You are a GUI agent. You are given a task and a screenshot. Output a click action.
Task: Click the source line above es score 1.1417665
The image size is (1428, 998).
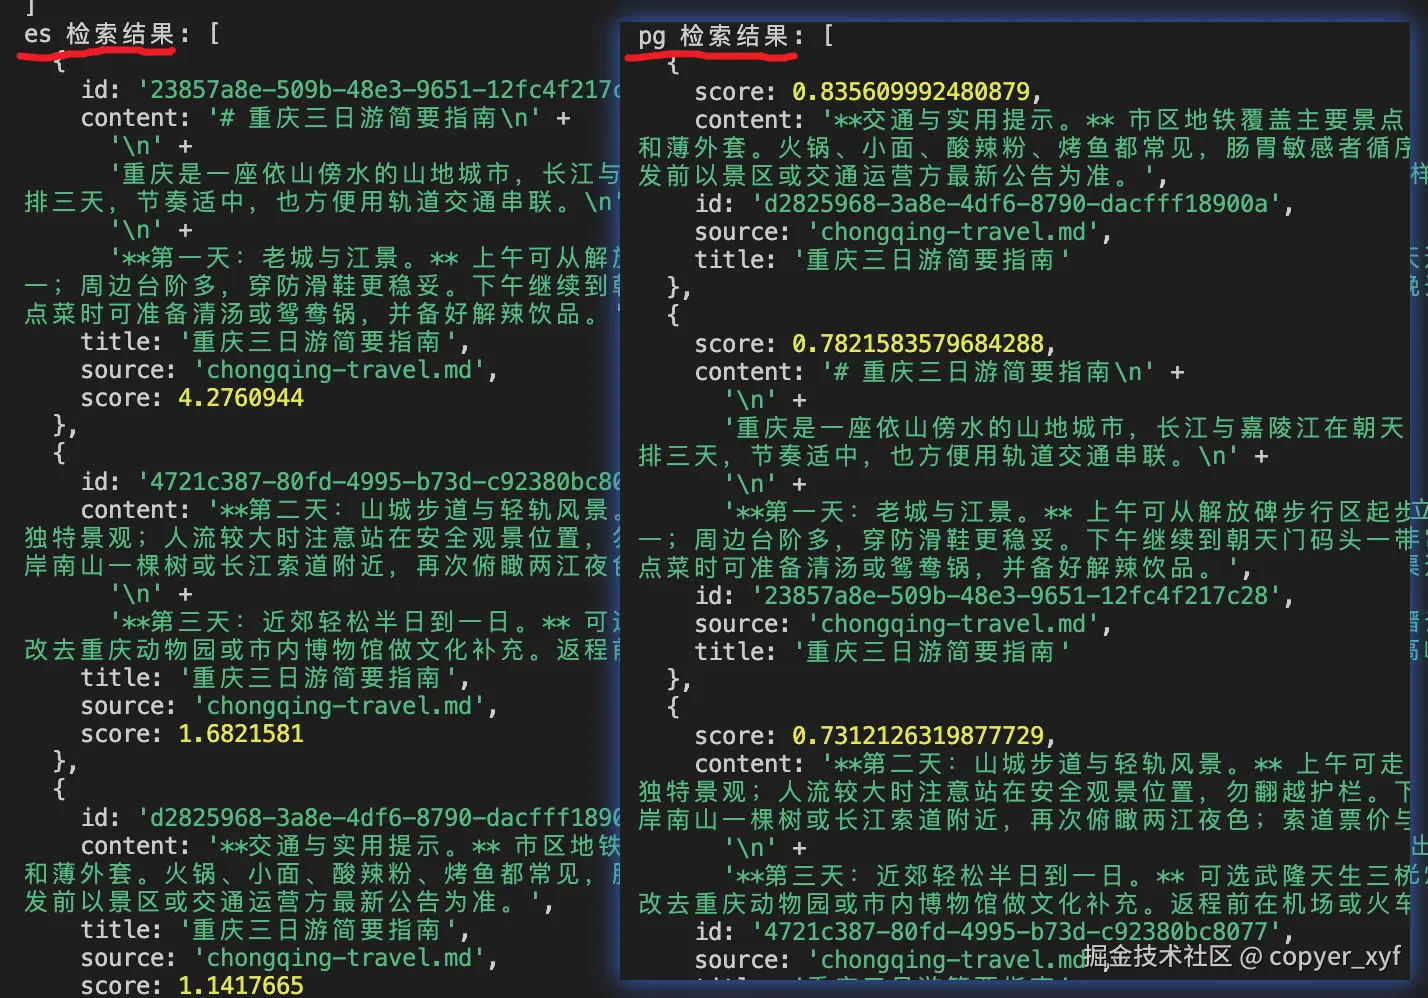289,958
